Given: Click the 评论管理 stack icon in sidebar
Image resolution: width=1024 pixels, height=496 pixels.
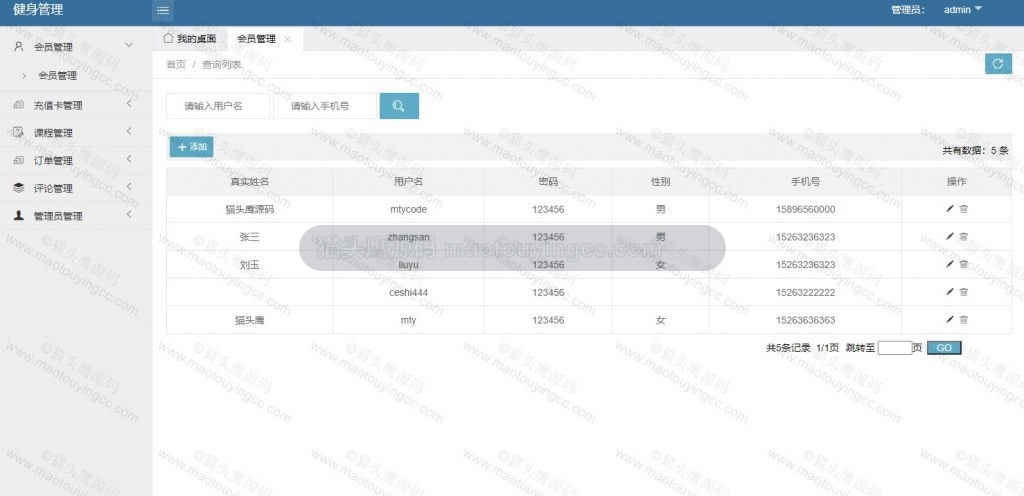Looking at the screenshot, I should [19, 188].
